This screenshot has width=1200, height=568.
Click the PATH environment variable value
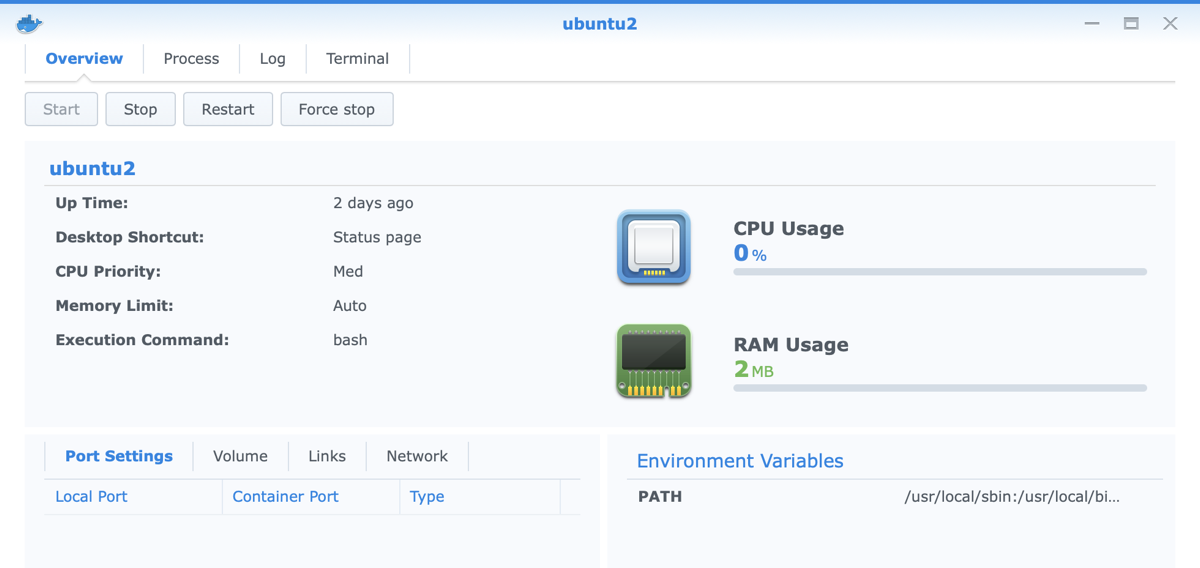1011,497
